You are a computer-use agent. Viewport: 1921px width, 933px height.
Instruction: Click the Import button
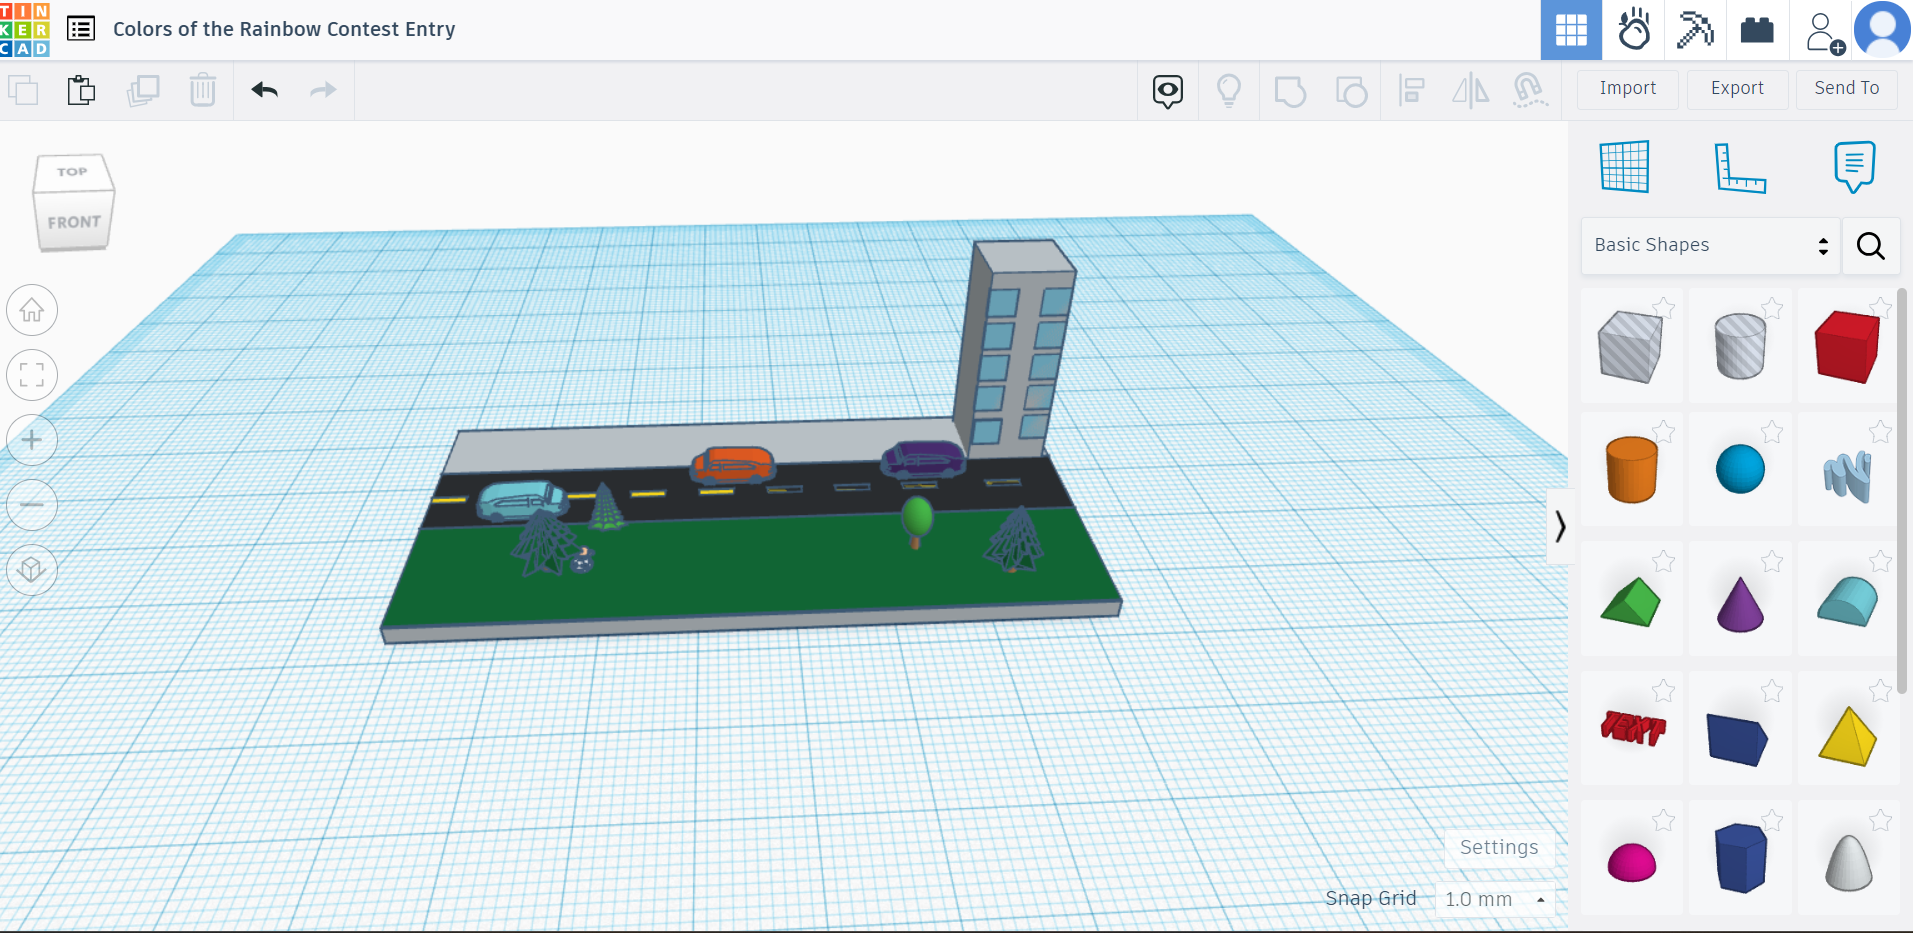1627,89
